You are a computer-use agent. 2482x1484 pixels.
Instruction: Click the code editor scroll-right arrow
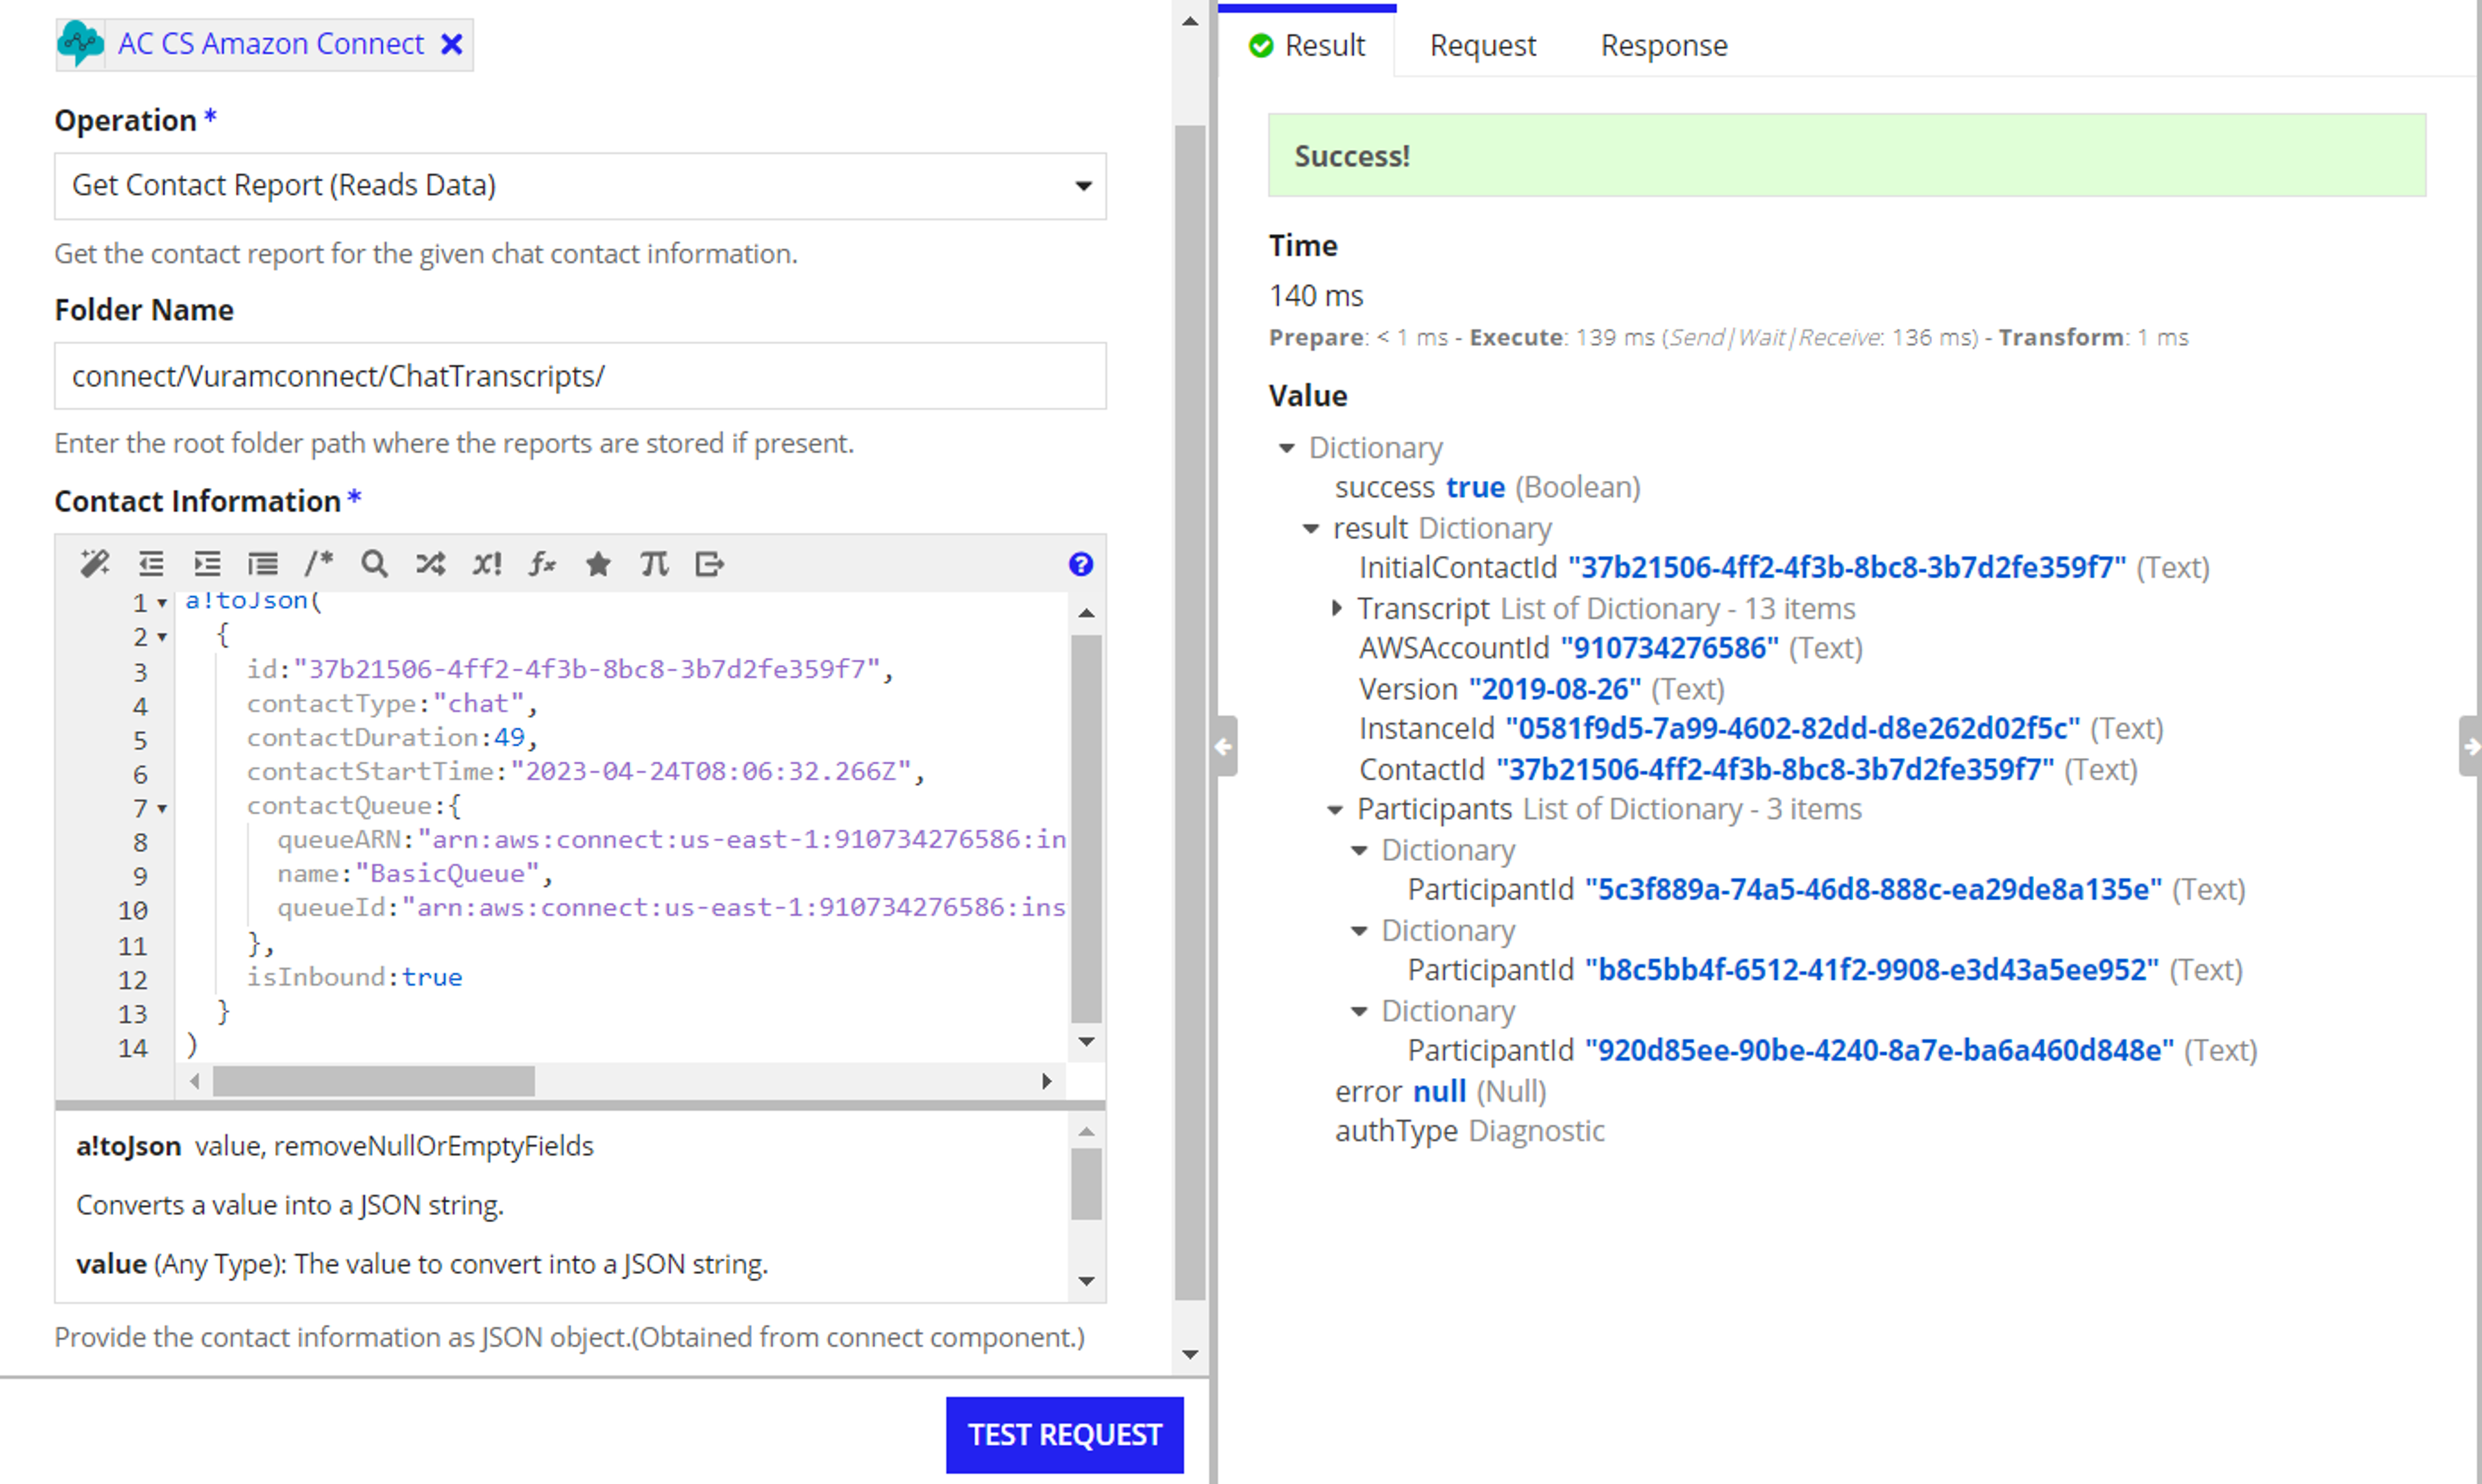point(1046,1081)
